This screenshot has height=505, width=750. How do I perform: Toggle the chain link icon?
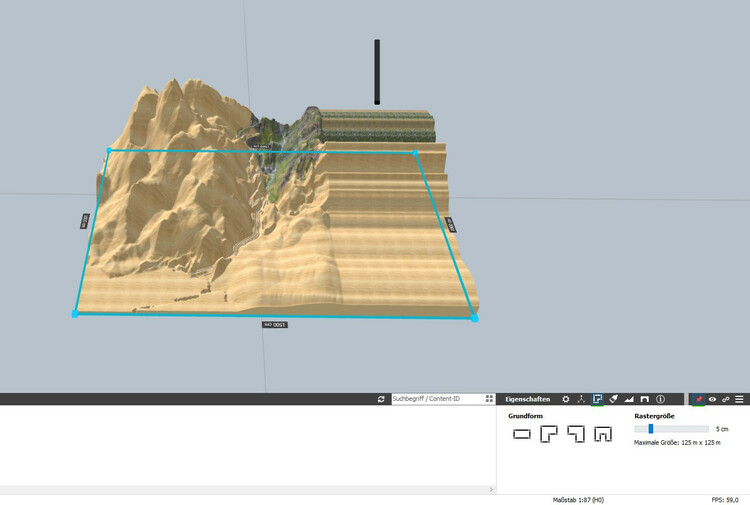pyautogui.click(x=725, y=399)
